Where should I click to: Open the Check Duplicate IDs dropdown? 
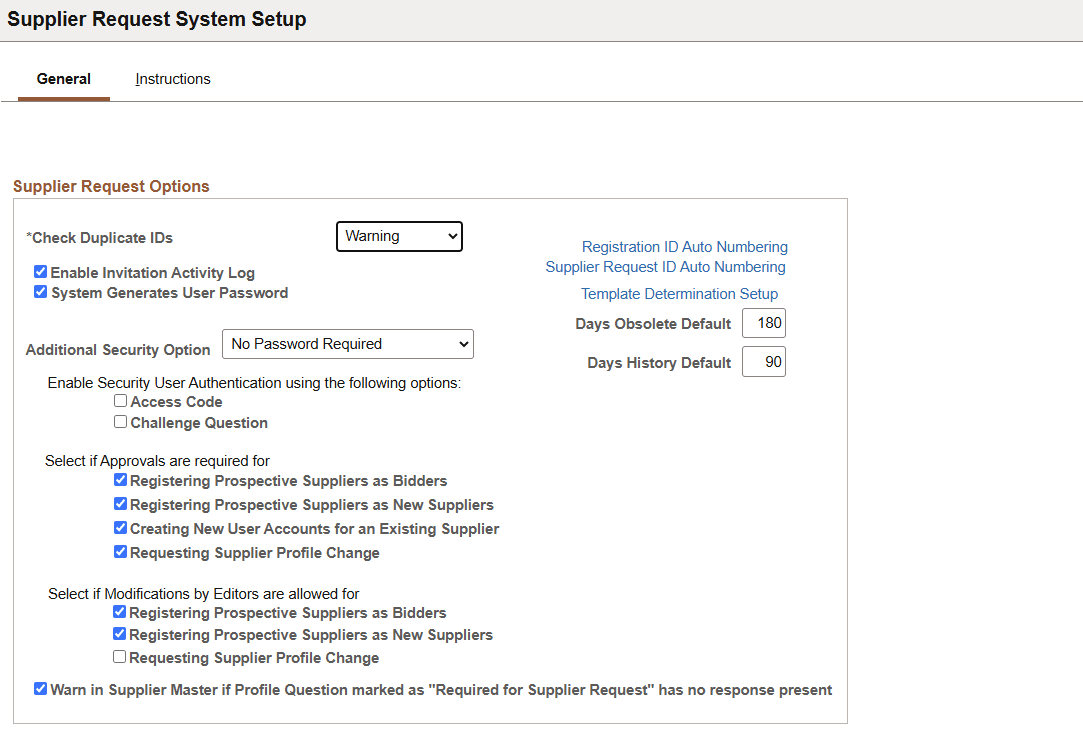399,236
